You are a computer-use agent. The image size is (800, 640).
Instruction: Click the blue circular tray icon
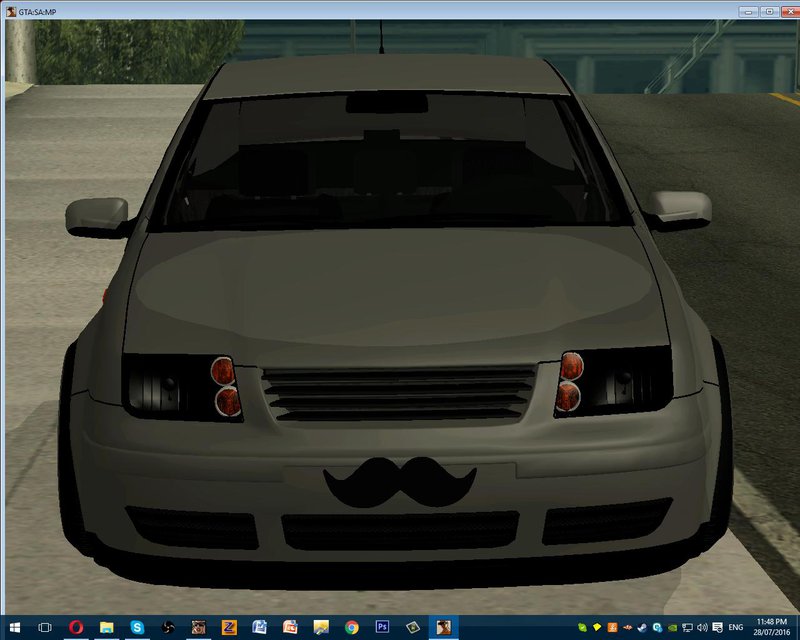pyautogui.click(x=658, y=627)
